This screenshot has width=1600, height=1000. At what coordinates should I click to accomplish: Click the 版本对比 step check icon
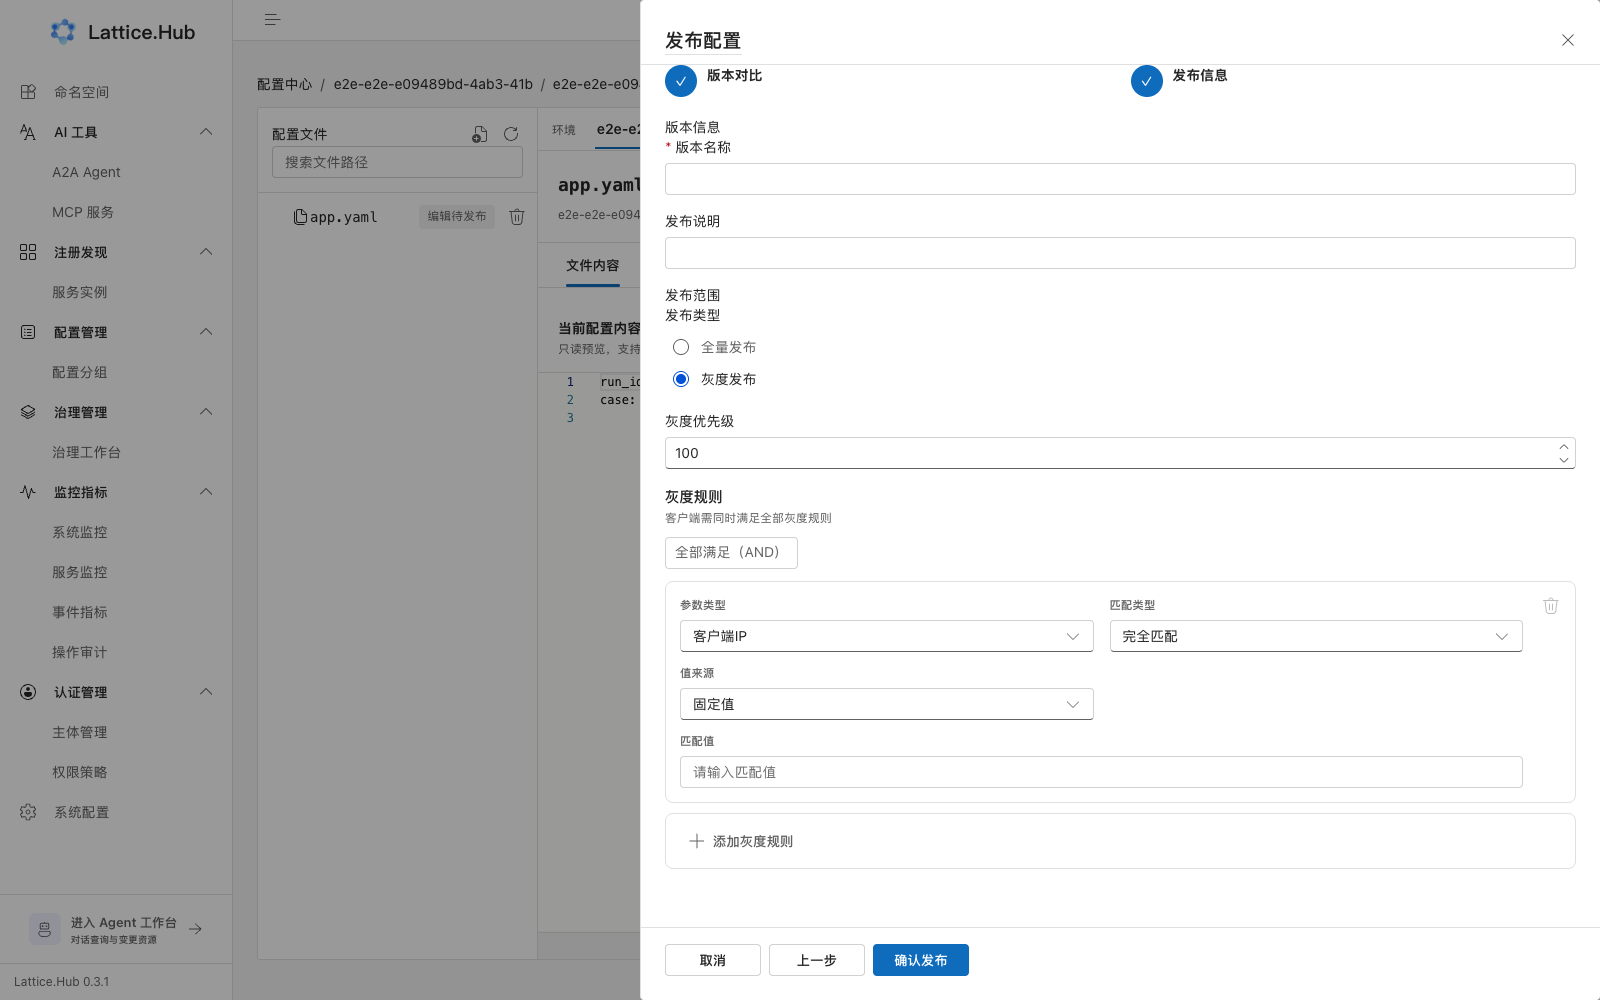pyautogui.click(x=681, y=81)
